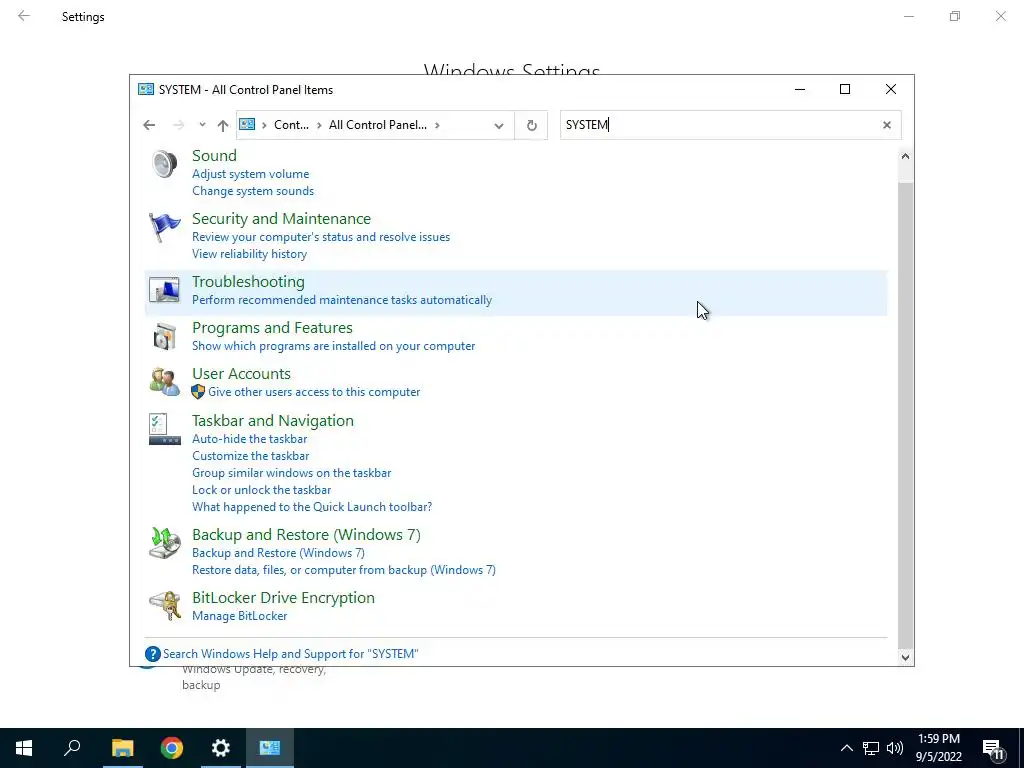Refresh the Control Panel view
Viewport: 1024px width, 768px height.
(532, 125)
